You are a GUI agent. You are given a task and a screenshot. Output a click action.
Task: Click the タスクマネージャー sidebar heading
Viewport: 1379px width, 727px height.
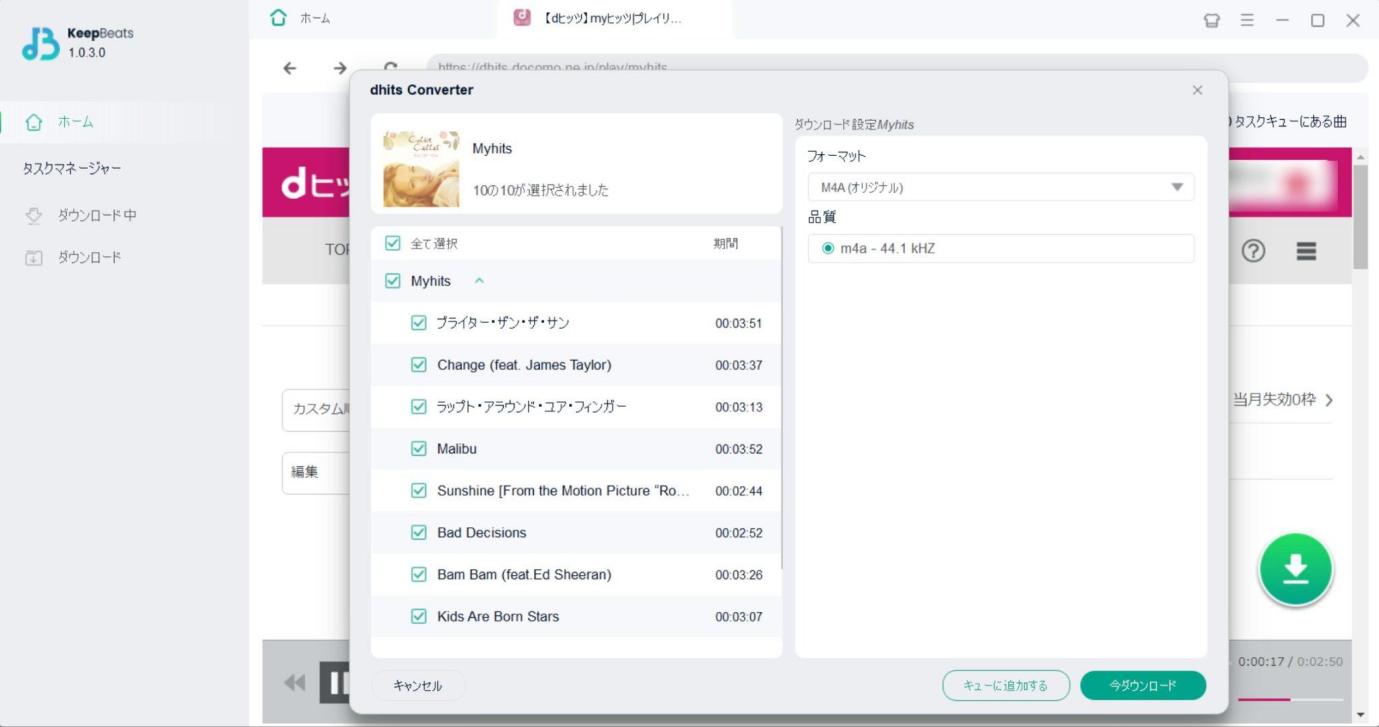tap(72, 168)
